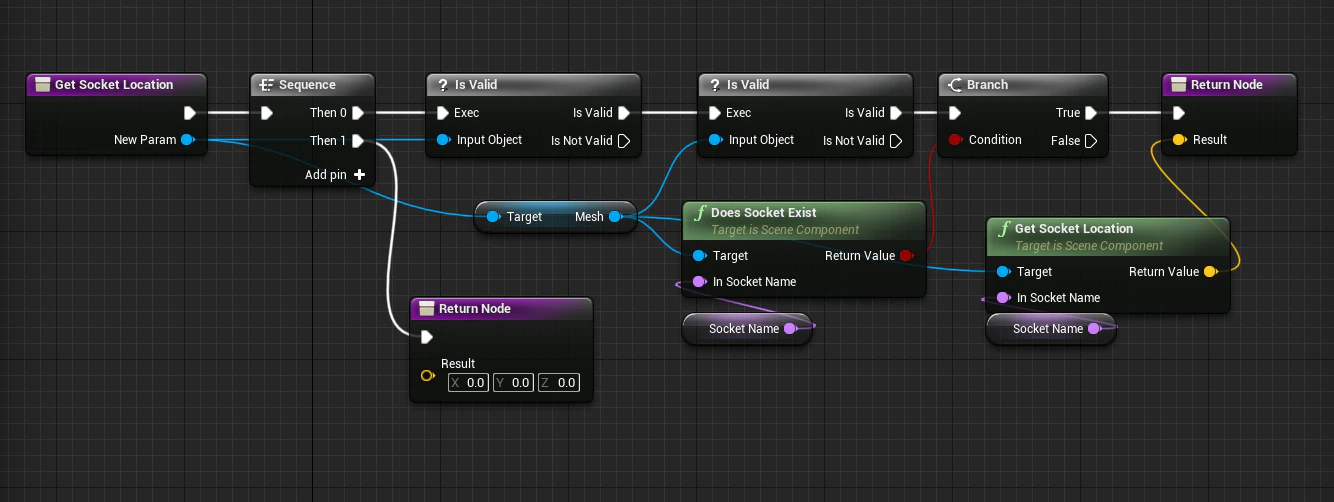Edit the Result X value field
The width and height of the screenshot is (1334, 502).
469,383
